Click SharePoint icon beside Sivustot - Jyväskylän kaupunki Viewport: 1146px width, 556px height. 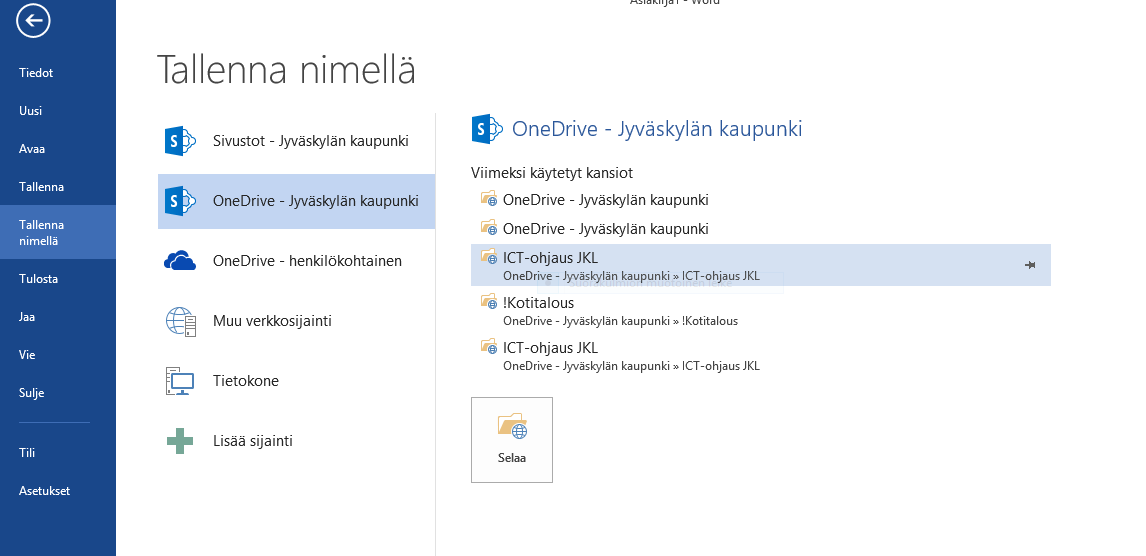pos(180,141)
